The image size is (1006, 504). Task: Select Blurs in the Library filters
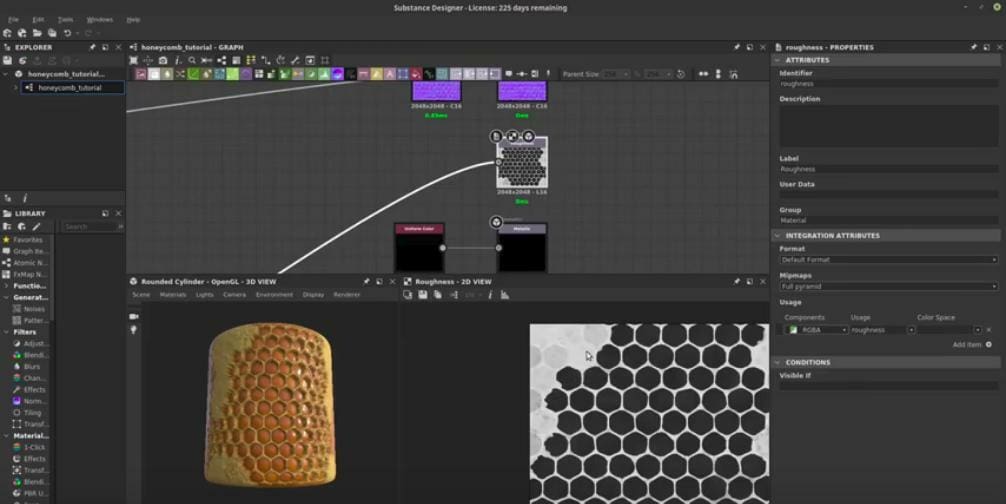tap(31, 367)
